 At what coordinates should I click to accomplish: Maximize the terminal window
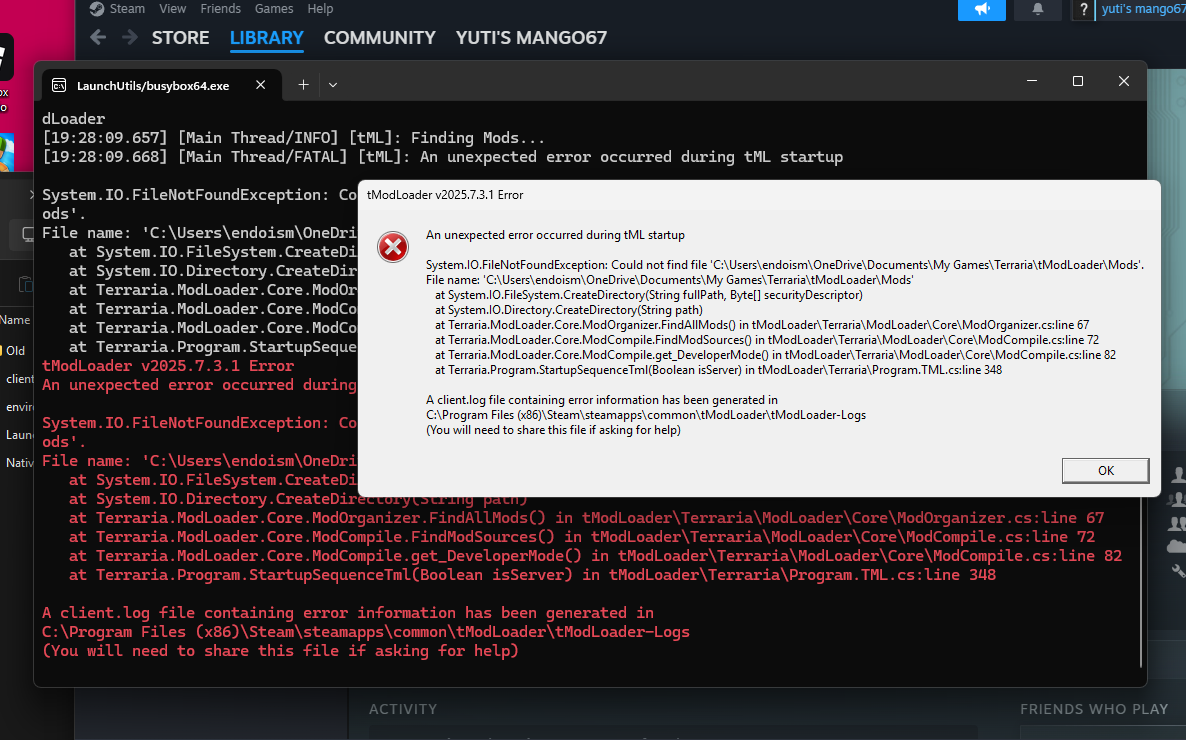[x=1078, y=81]
